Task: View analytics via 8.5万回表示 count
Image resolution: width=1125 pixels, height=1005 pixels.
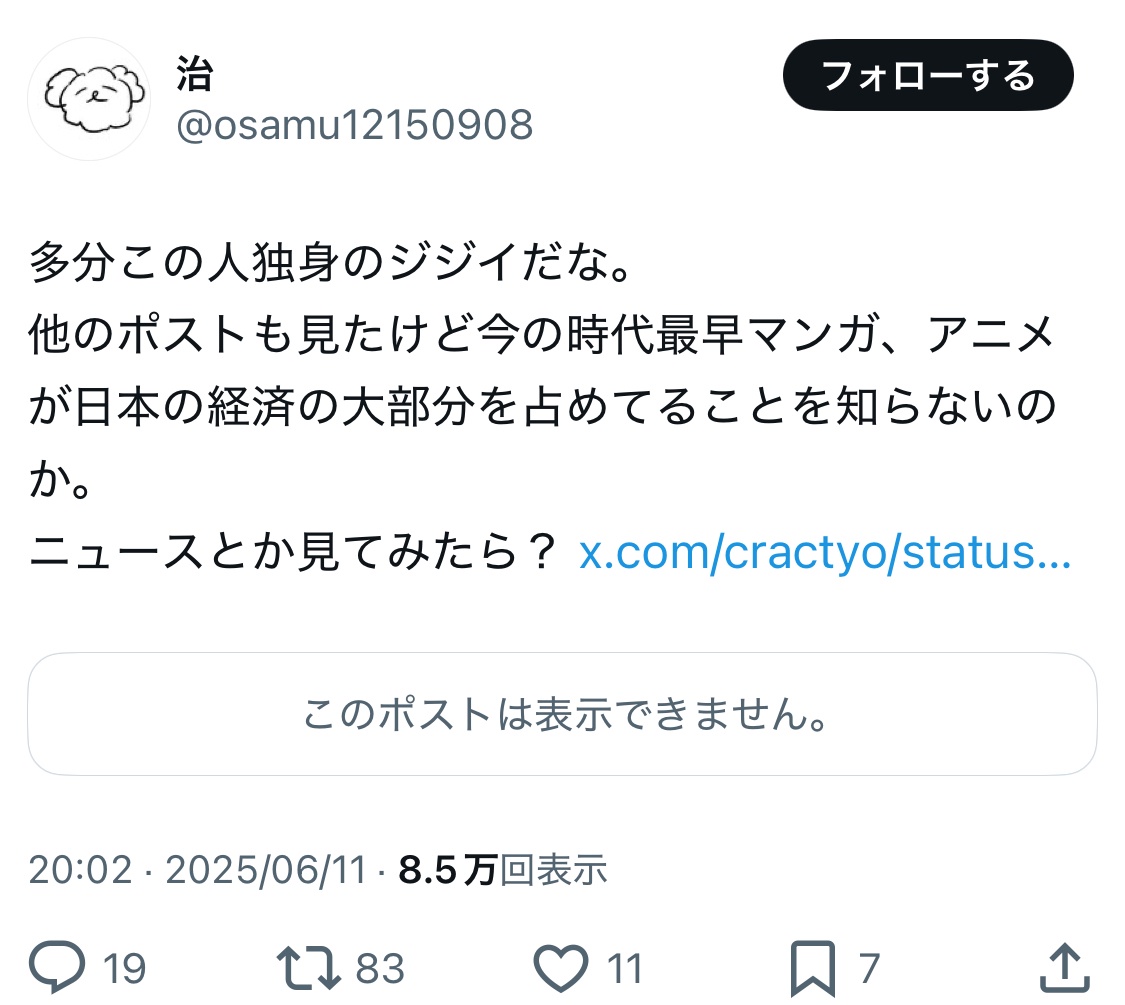Action: tap(502, 870)
